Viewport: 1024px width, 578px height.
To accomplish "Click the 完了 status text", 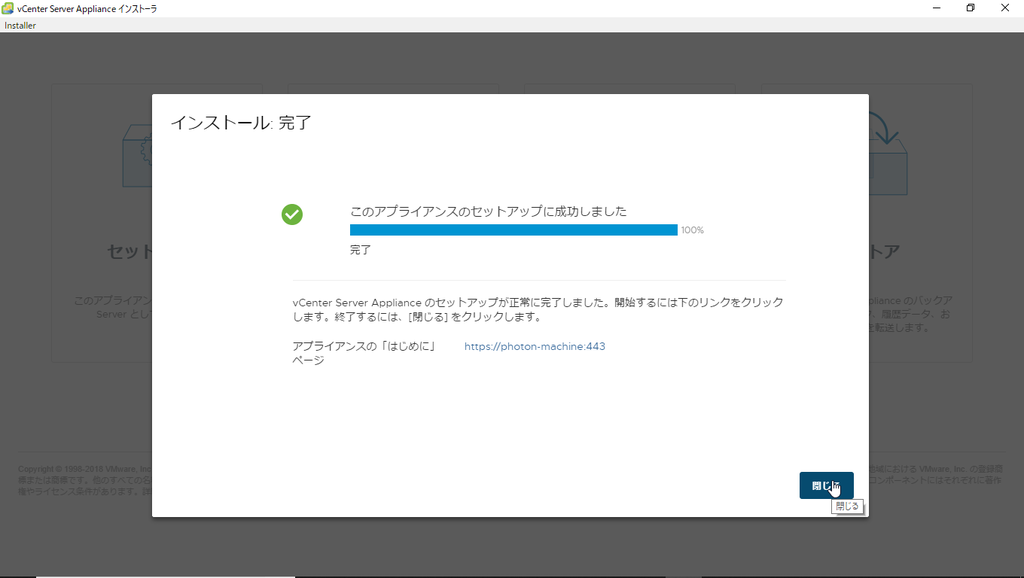I will 358,249.
